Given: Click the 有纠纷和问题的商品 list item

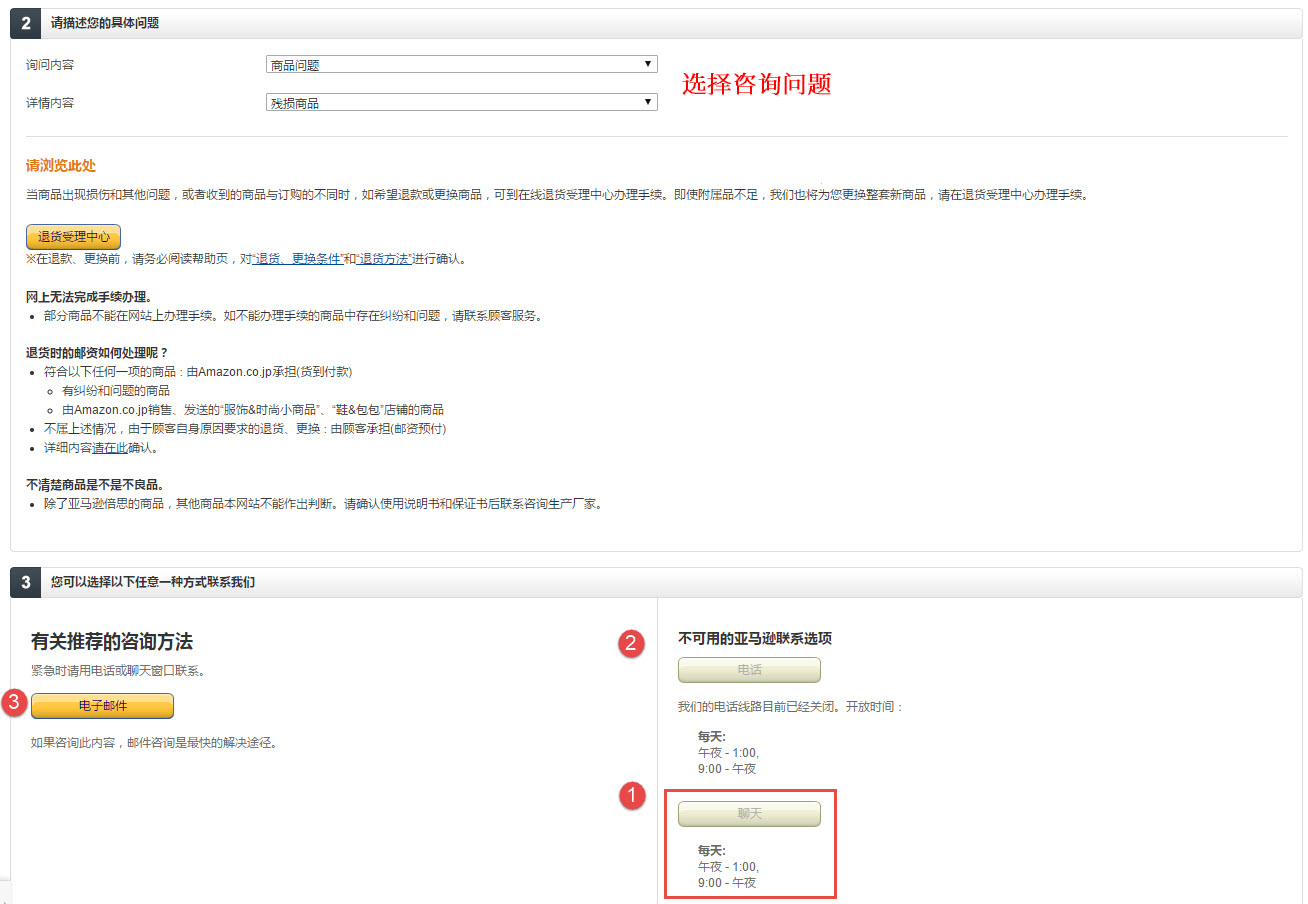Looking at the screenshot, I should [115, 391].
